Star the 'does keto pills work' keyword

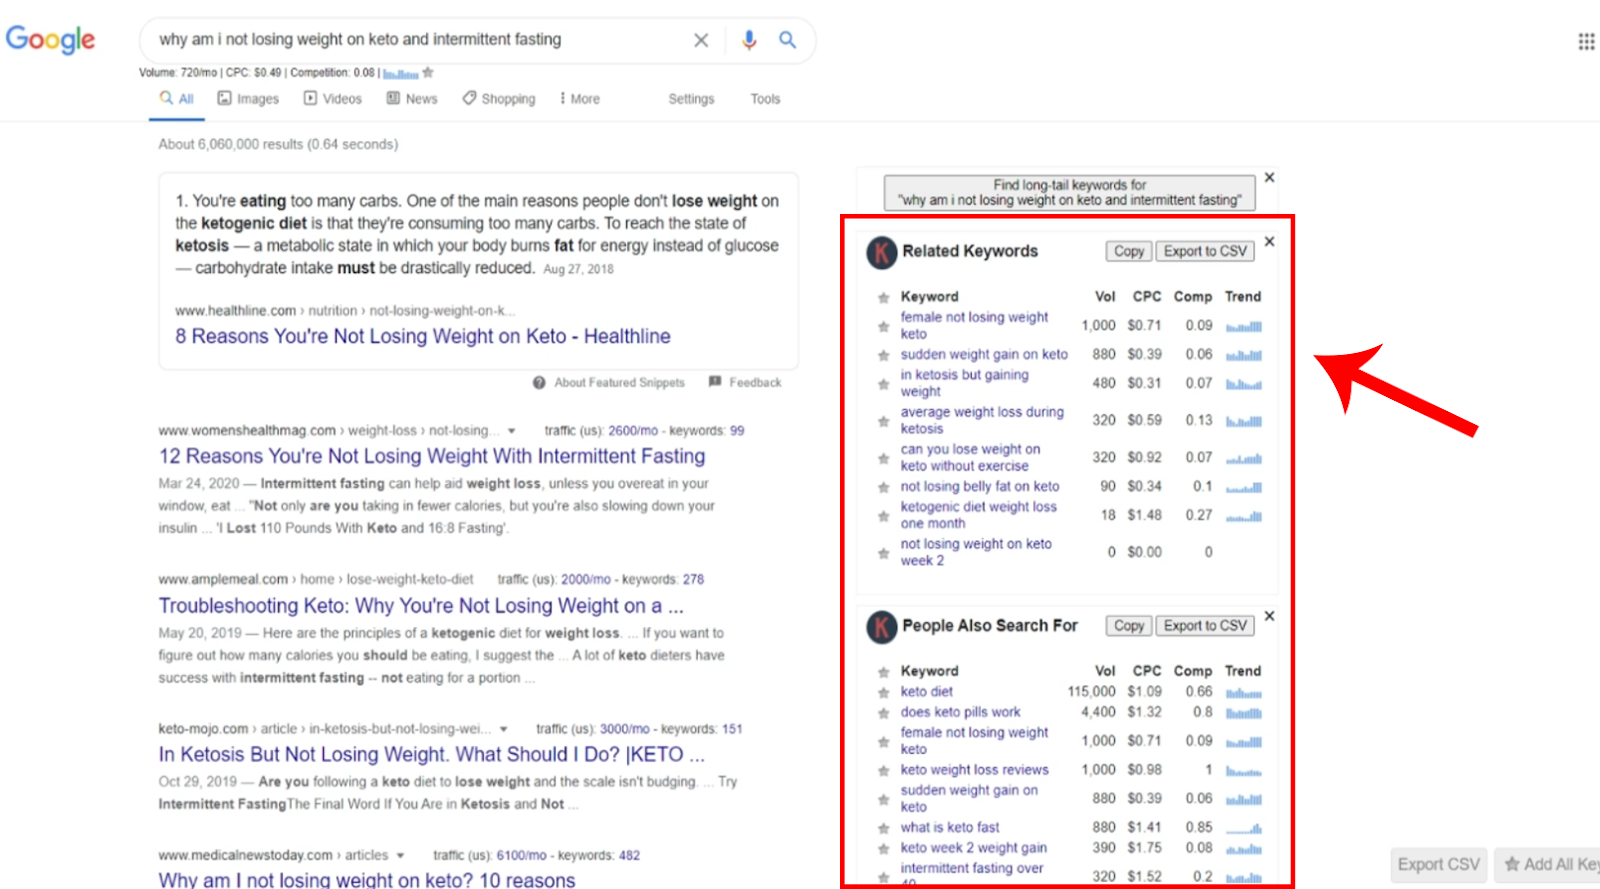point(883,713)
